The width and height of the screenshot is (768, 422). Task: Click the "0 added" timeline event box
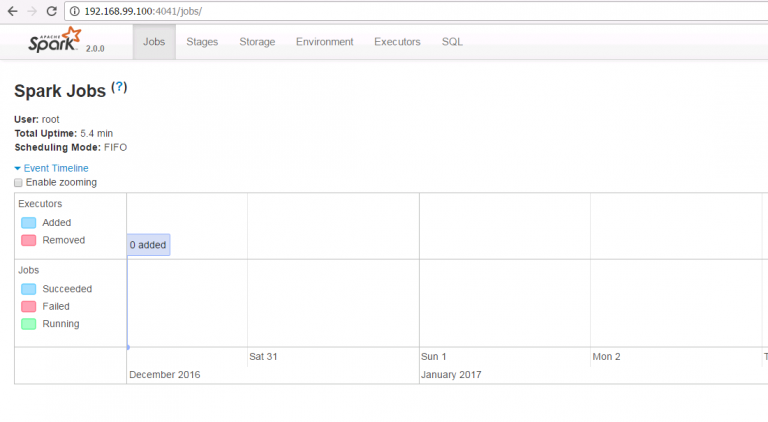[148, 245]
